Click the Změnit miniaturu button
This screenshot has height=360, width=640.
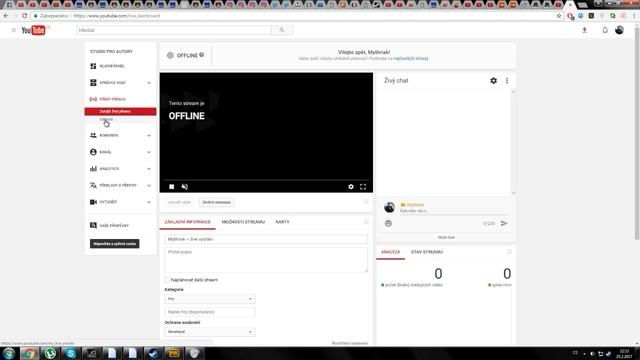pos(216,202)
